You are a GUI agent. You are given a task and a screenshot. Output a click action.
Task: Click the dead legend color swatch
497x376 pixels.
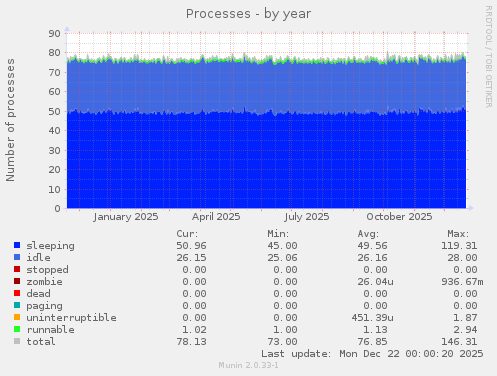(17, 293)
